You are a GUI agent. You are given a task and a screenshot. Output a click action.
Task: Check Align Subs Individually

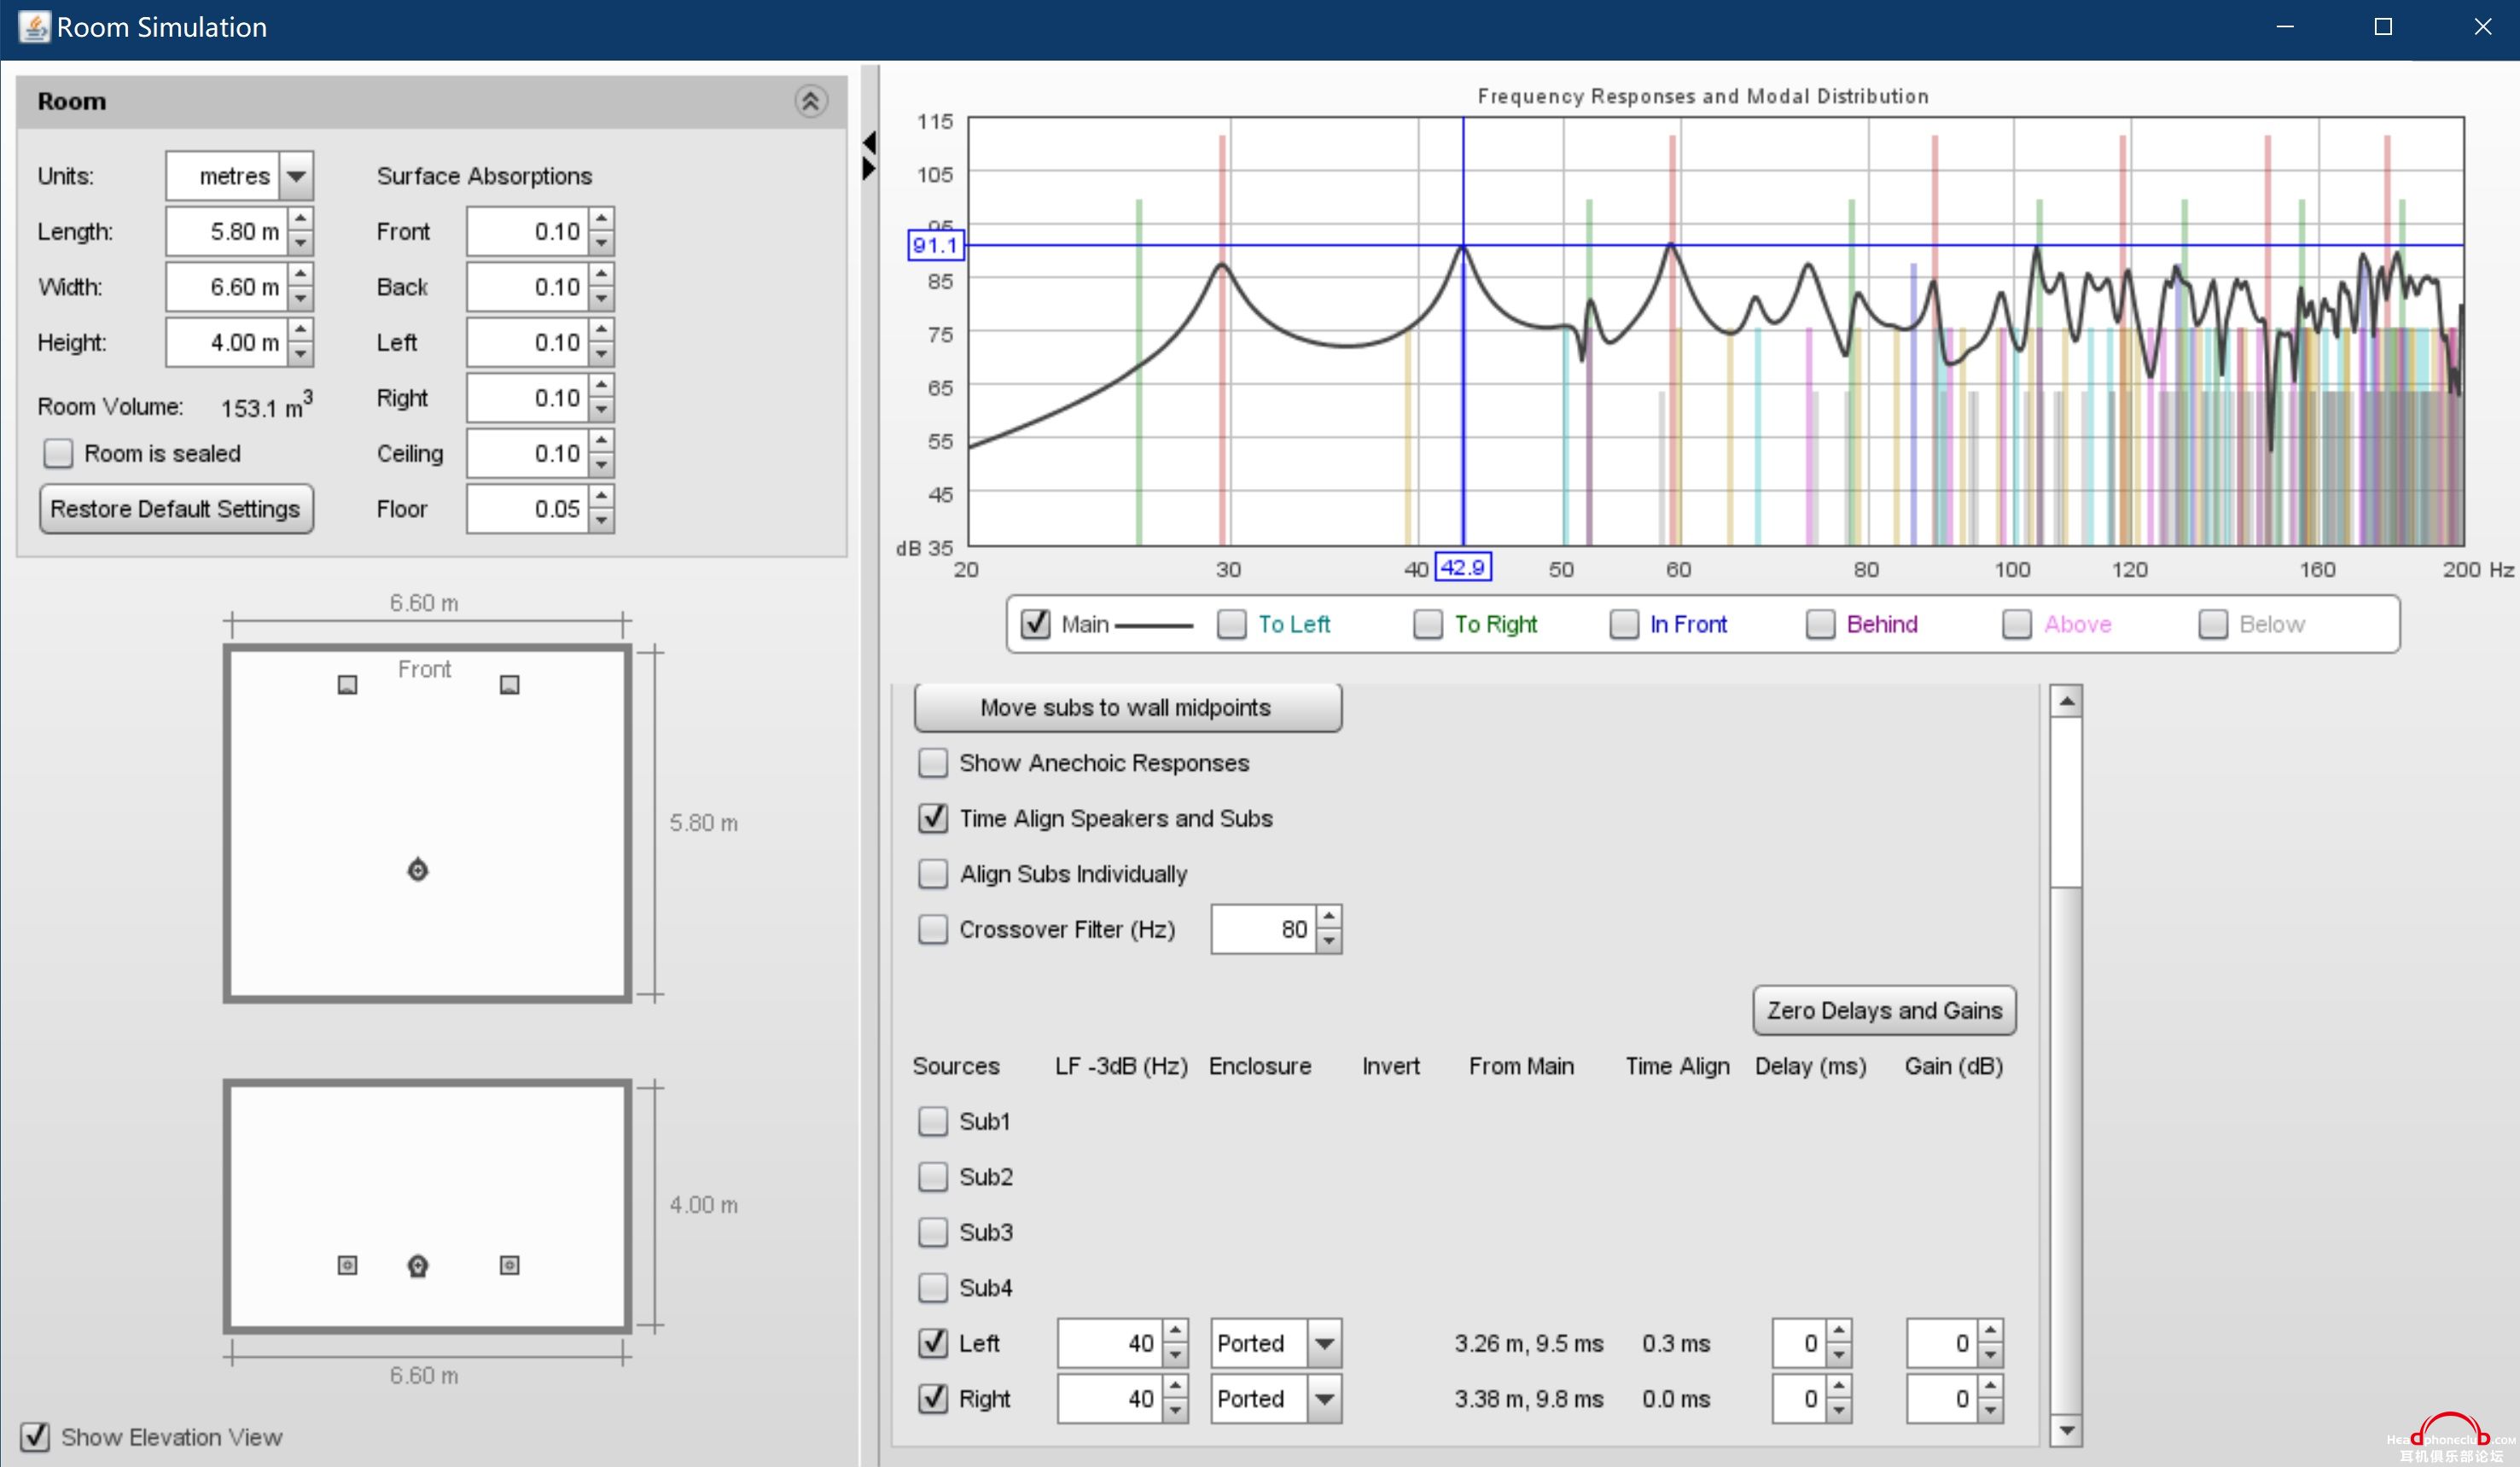pos(933,874)
